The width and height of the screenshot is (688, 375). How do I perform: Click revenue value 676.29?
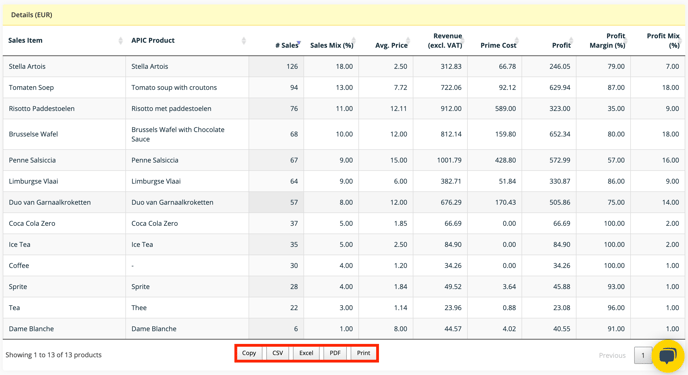451,203
